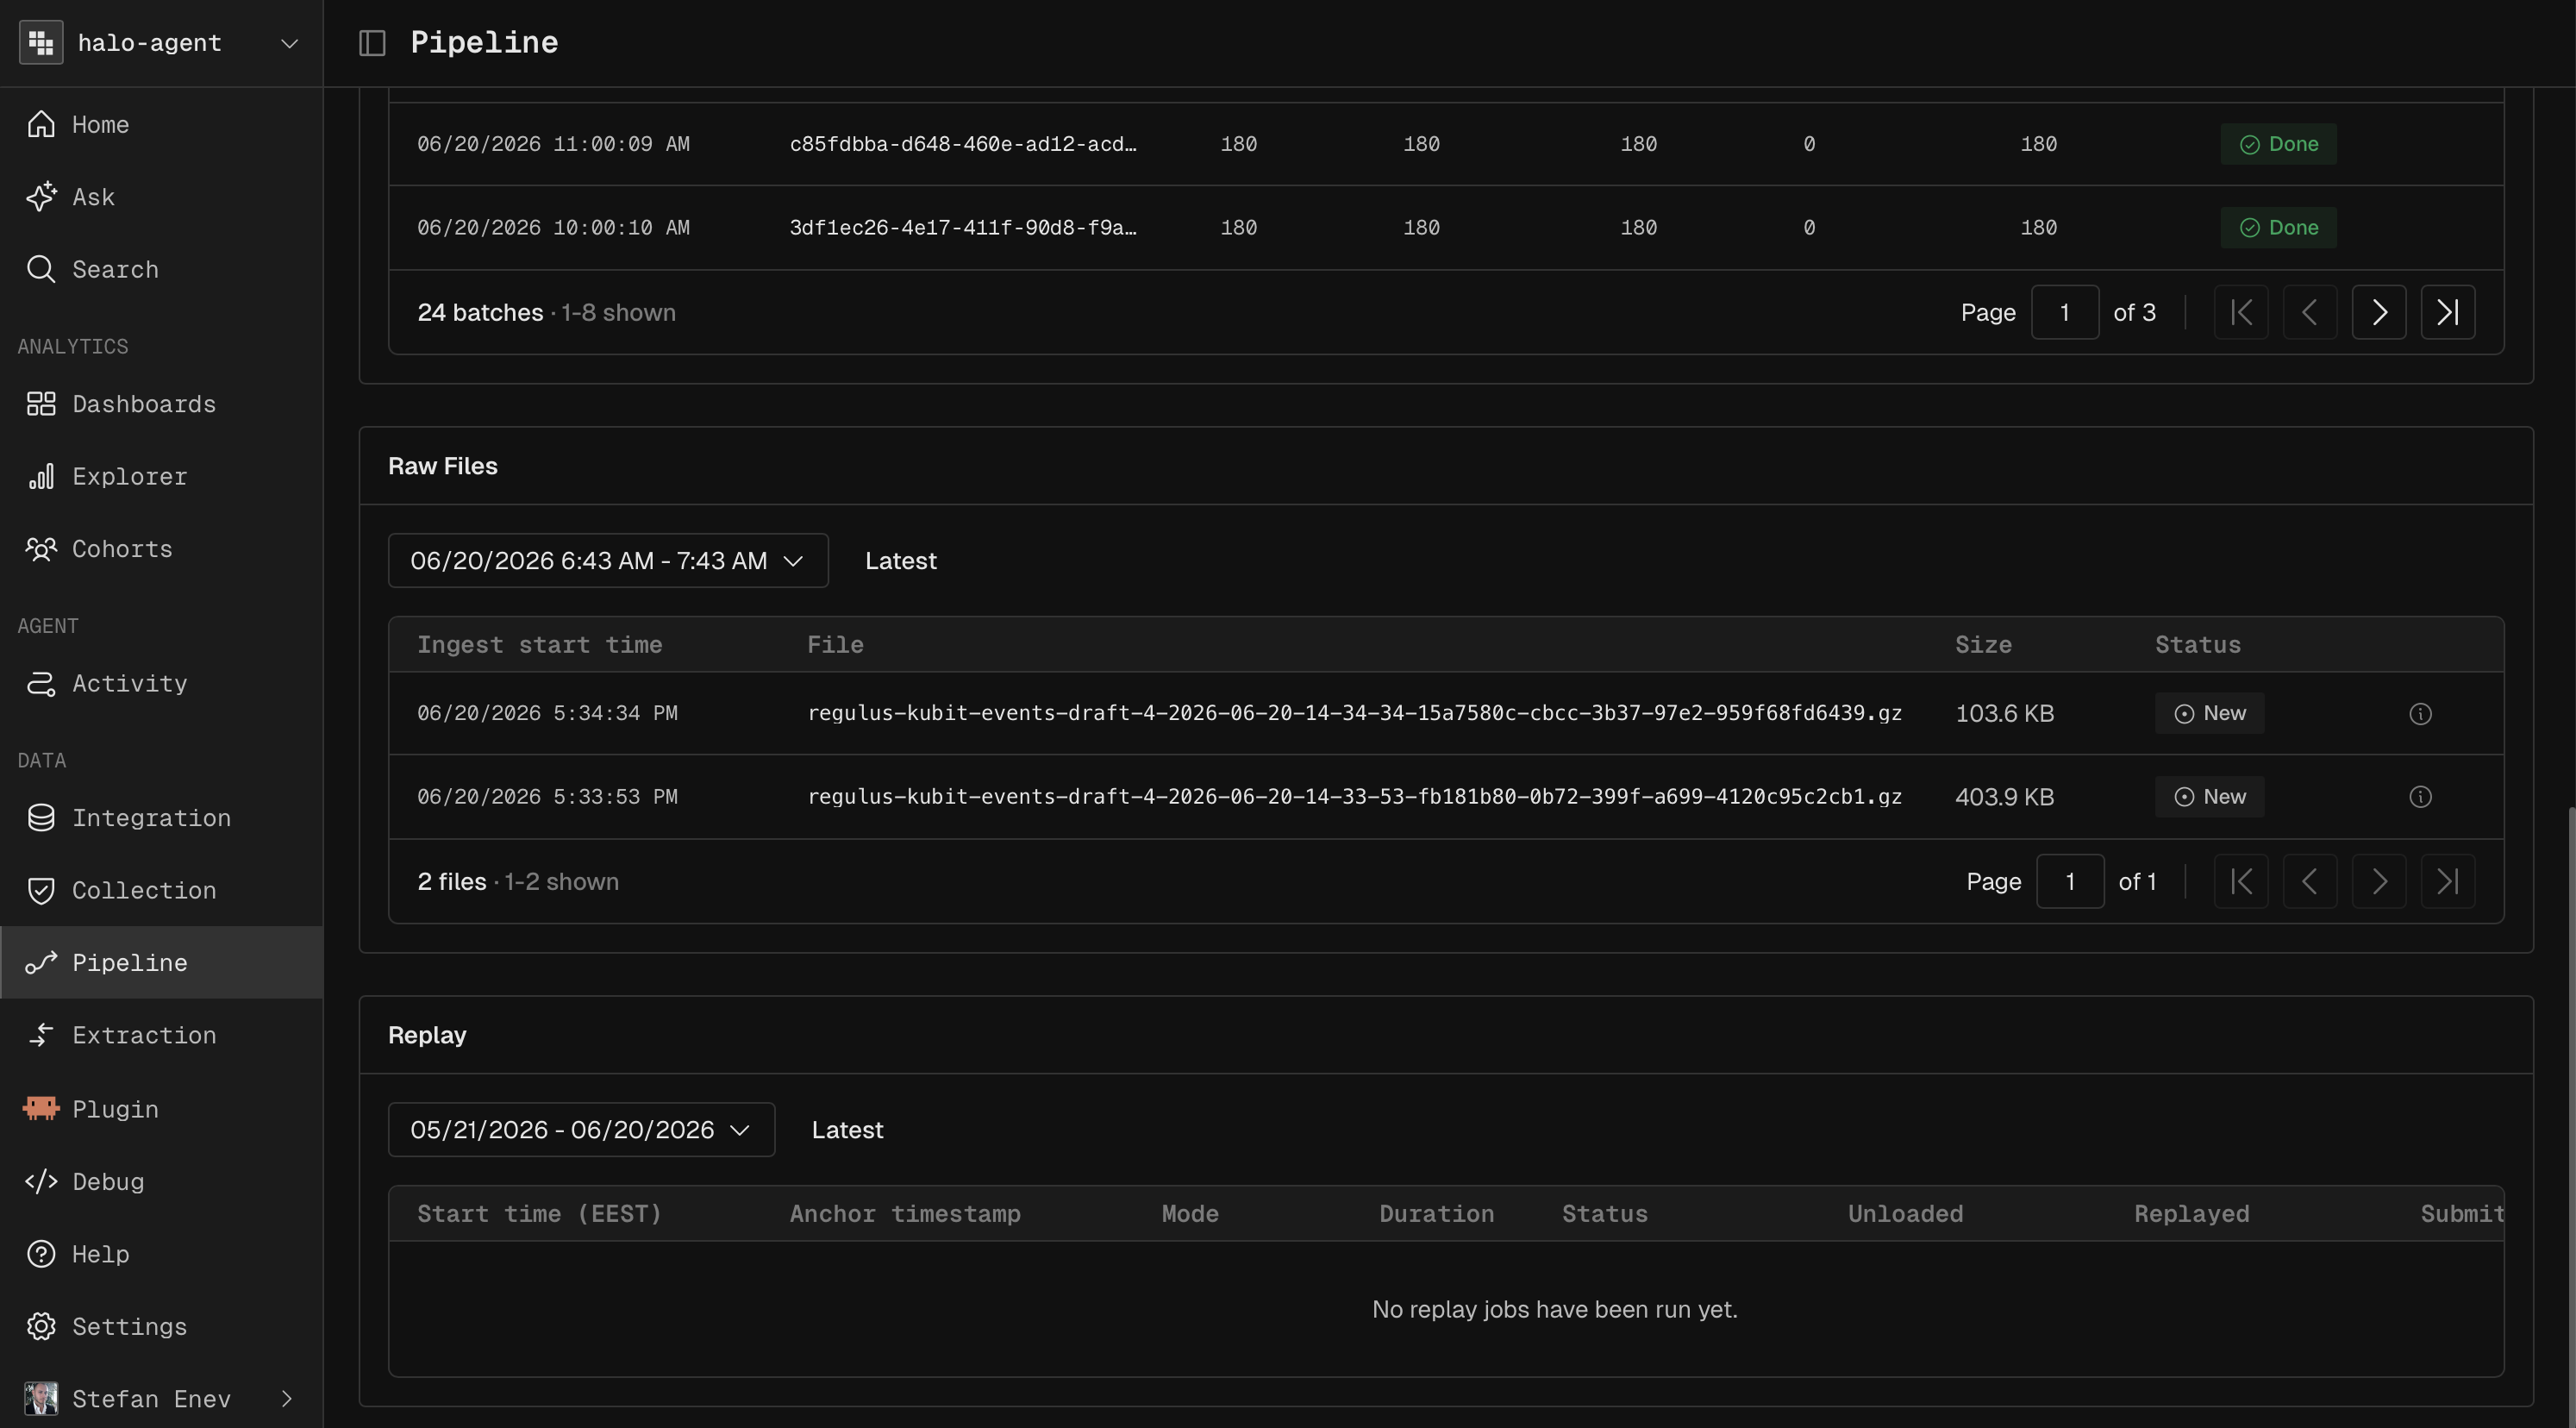Expand the Stefan Enev user menu chevron
2576x1428 pixels.
pos(287,1399)
